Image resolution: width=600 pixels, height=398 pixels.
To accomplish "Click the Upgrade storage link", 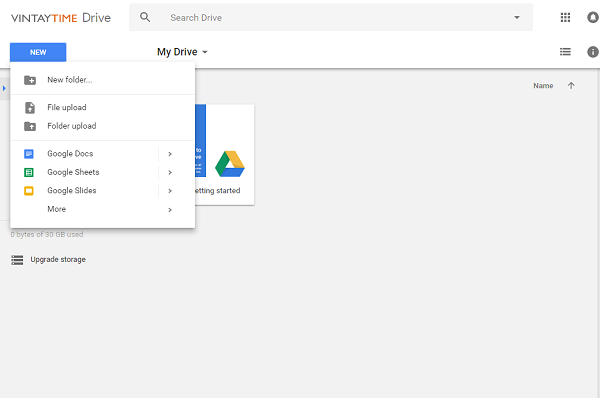I will 58,259.
